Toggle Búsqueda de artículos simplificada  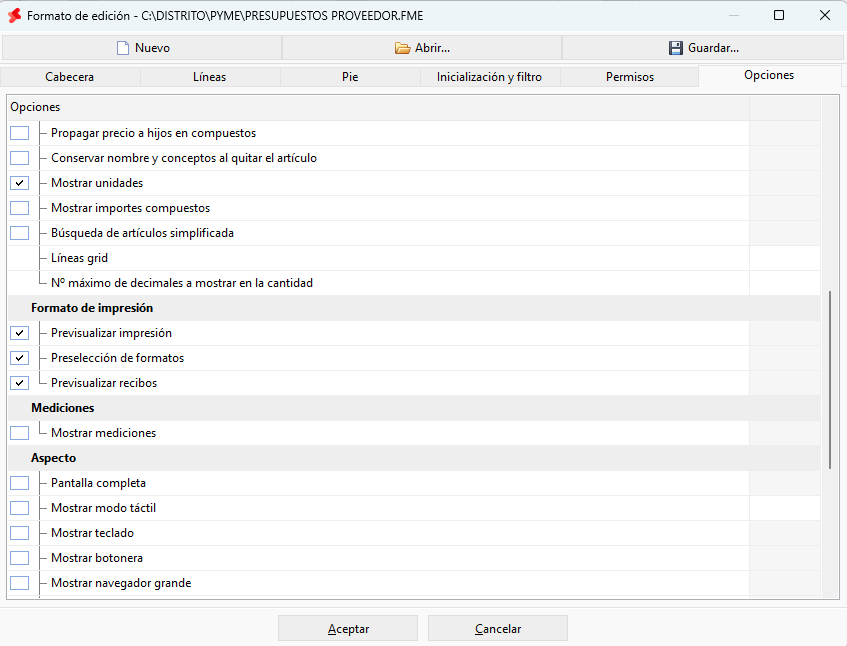tap(19, 233)
